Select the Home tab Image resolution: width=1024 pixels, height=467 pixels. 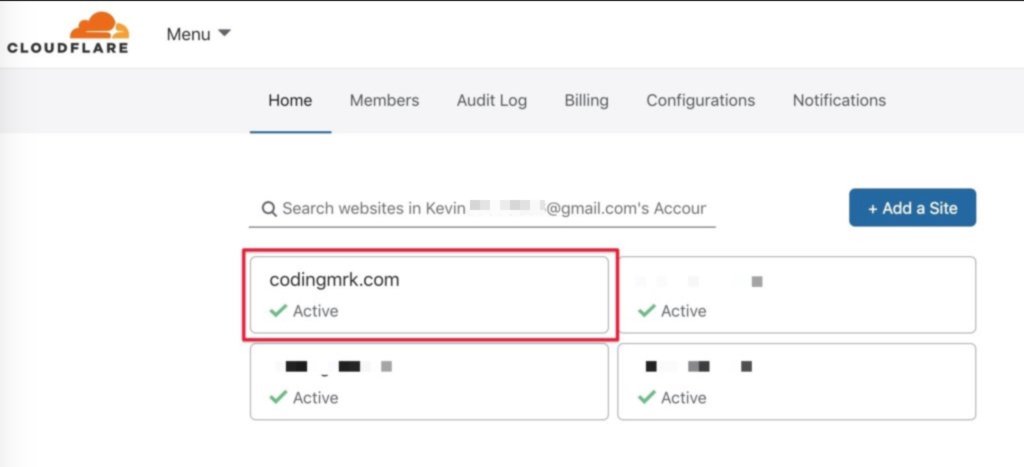pos(290,101)
